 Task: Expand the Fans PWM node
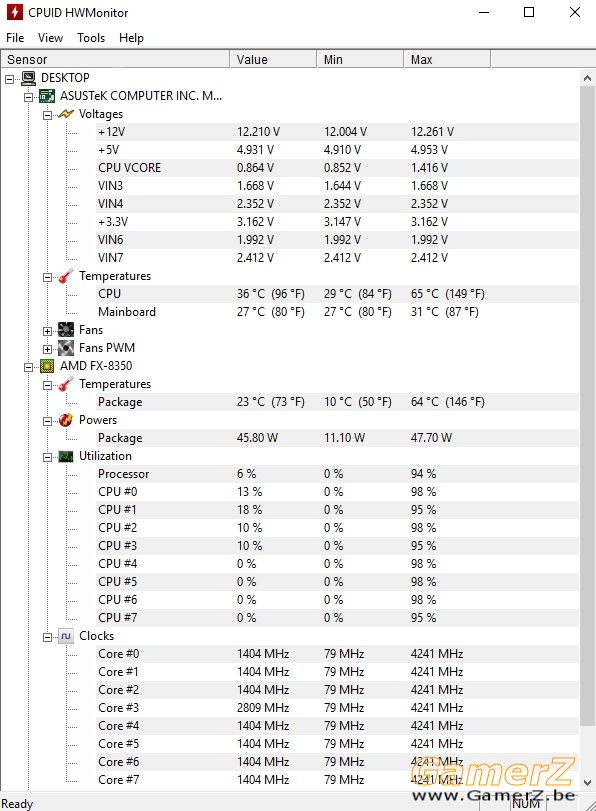point(48,349)
